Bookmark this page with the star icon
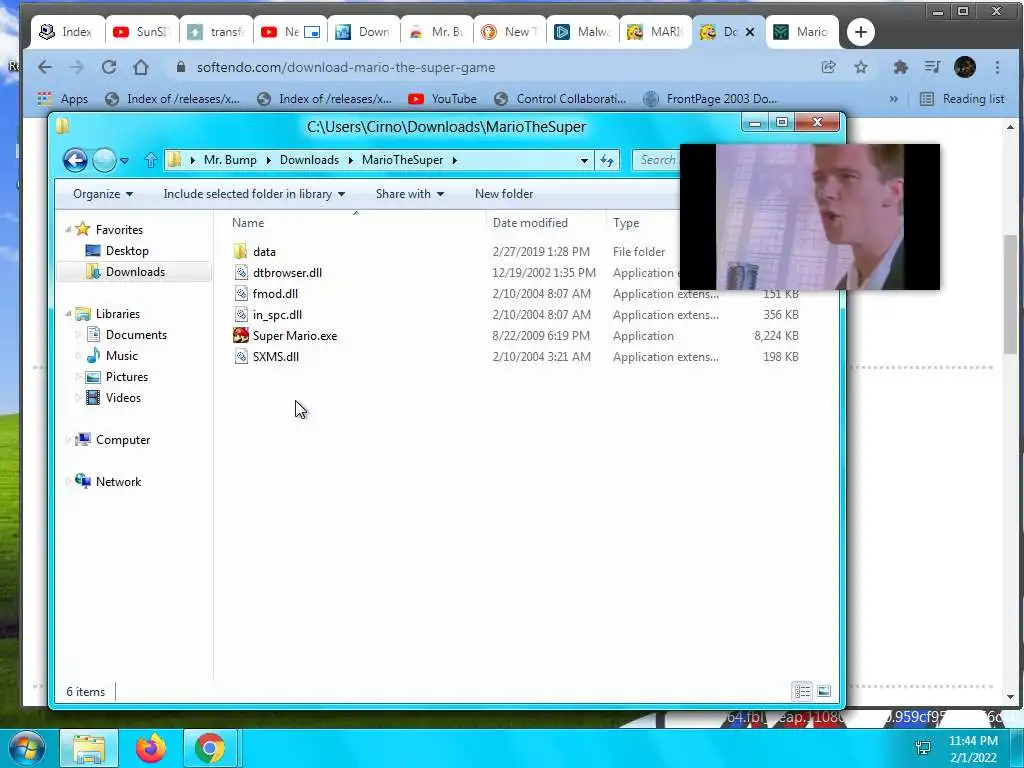The height and width of the screenshot is (768, 1024). [861, 67]
